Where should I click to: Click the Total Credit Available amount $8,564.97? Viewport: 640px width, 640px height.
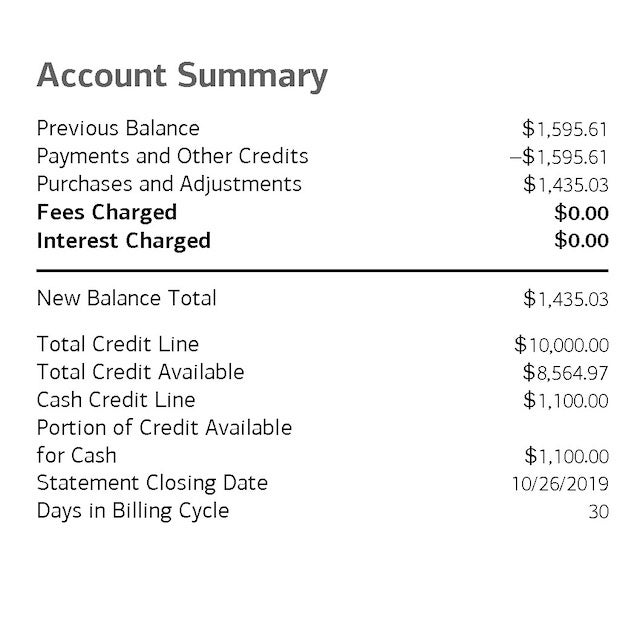[565, 373]
